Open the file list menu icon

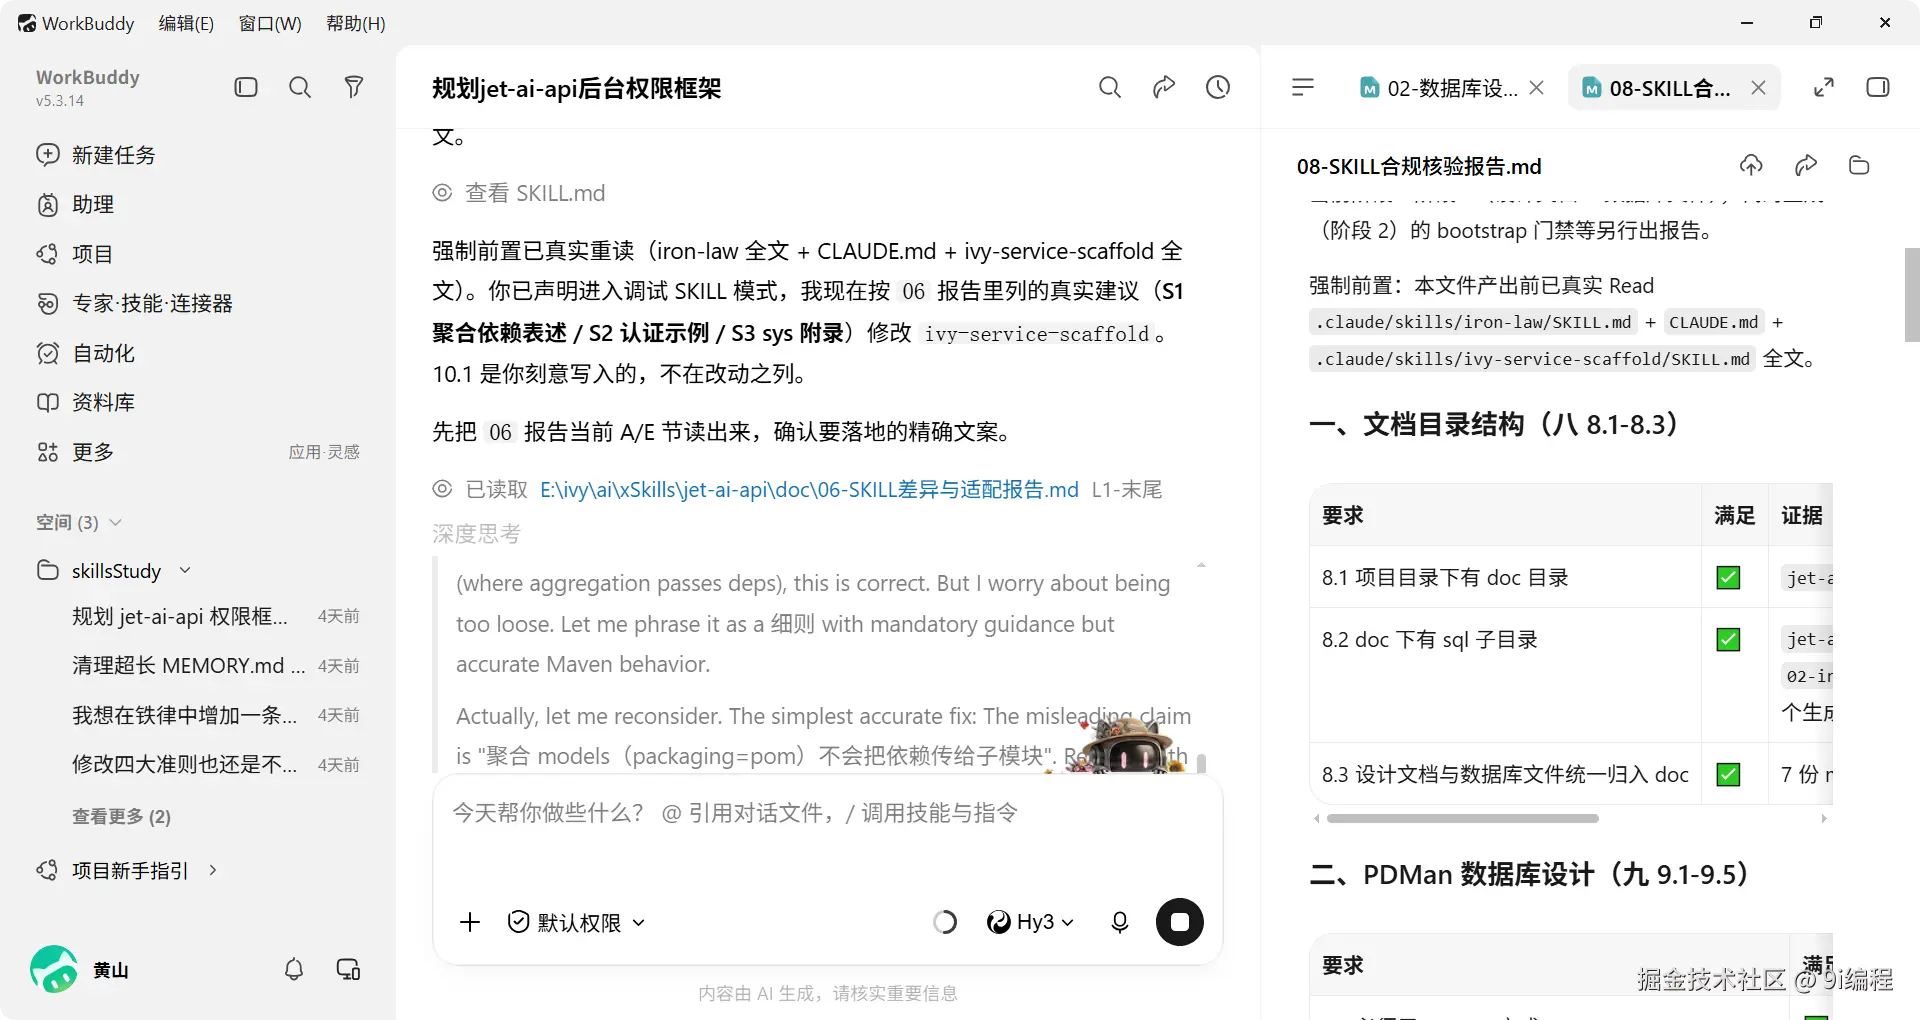click(1303, 87)
